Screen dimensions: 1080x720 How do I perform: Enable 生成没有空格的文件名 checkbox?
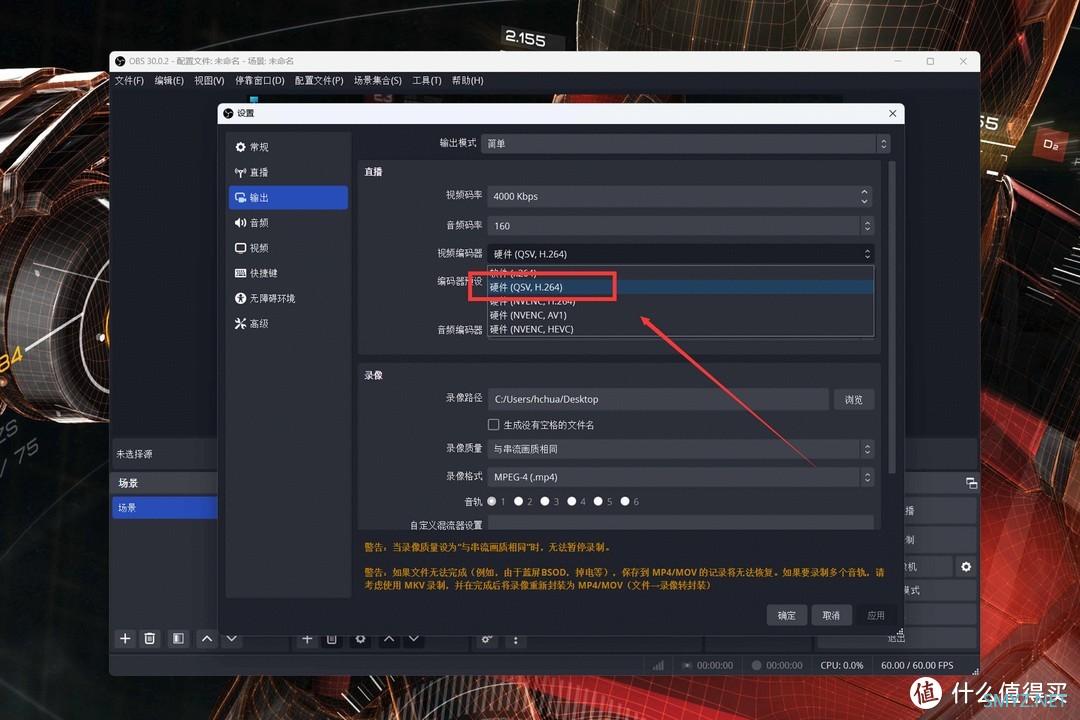[x=493, y=424]
